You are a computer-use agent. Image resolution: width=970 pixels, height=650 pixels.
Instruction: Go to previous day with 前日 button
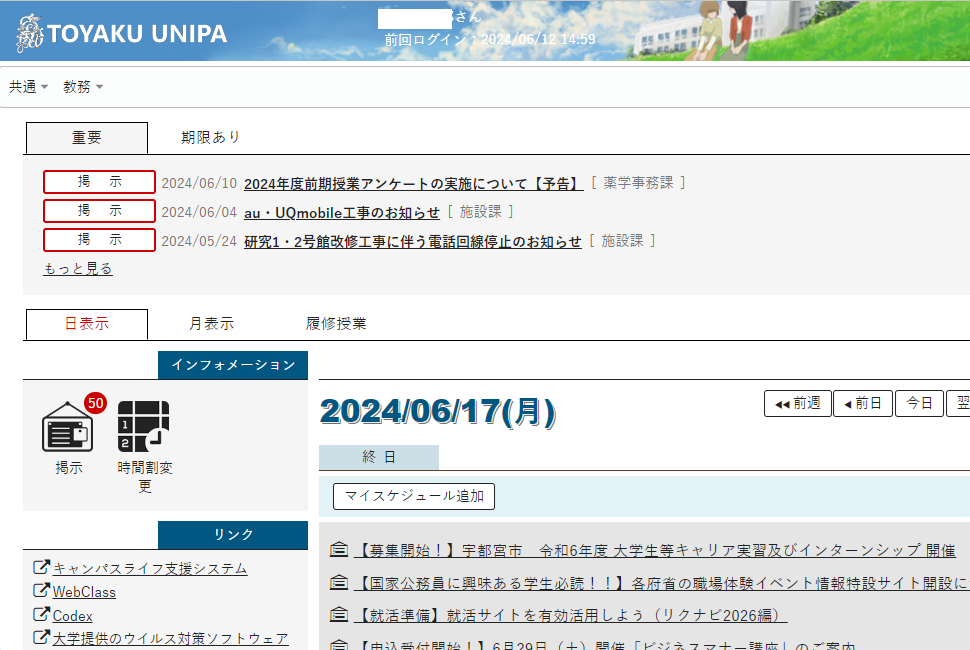(x=863, y=404)
